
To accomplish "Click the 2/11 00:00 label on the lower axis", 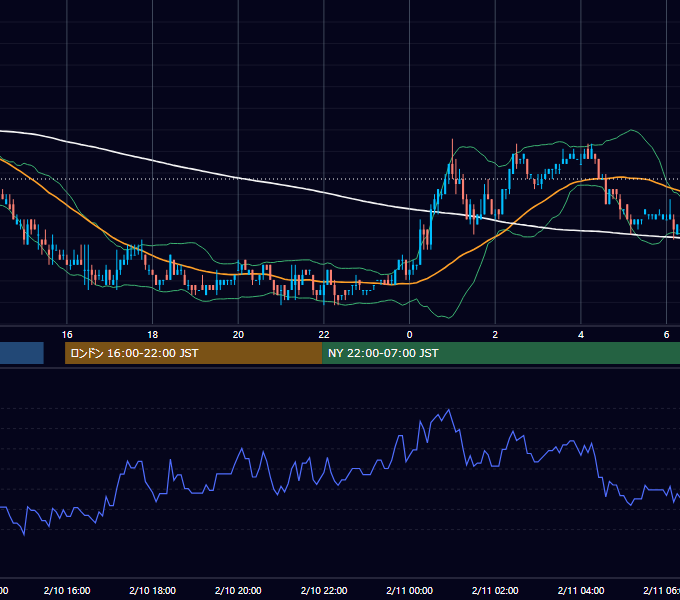I will 409,590.
